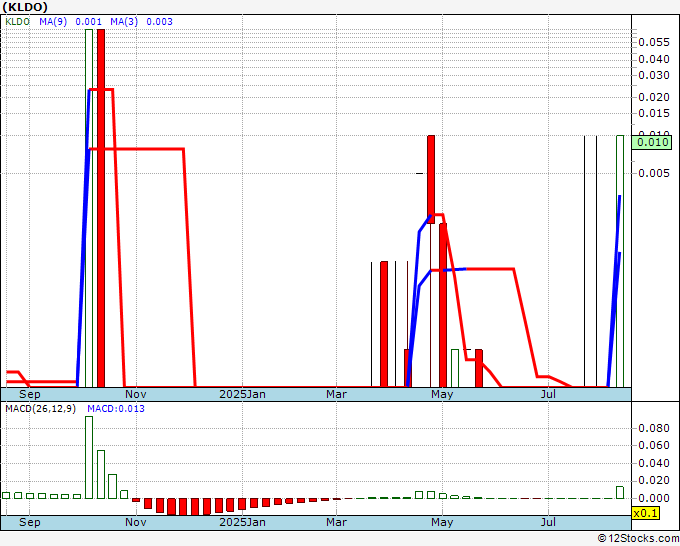Open the 12Stocks.com copyright link

click(x=638, y=539)
